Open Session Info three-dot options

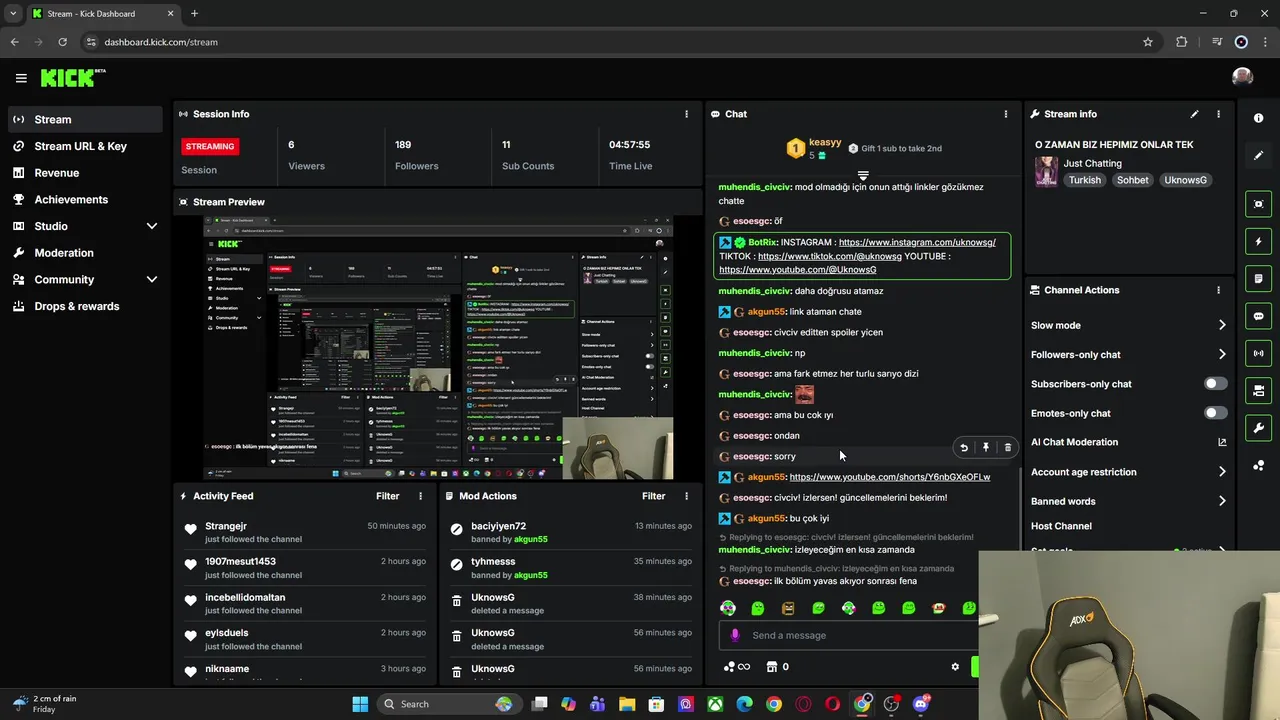[686, 114]
